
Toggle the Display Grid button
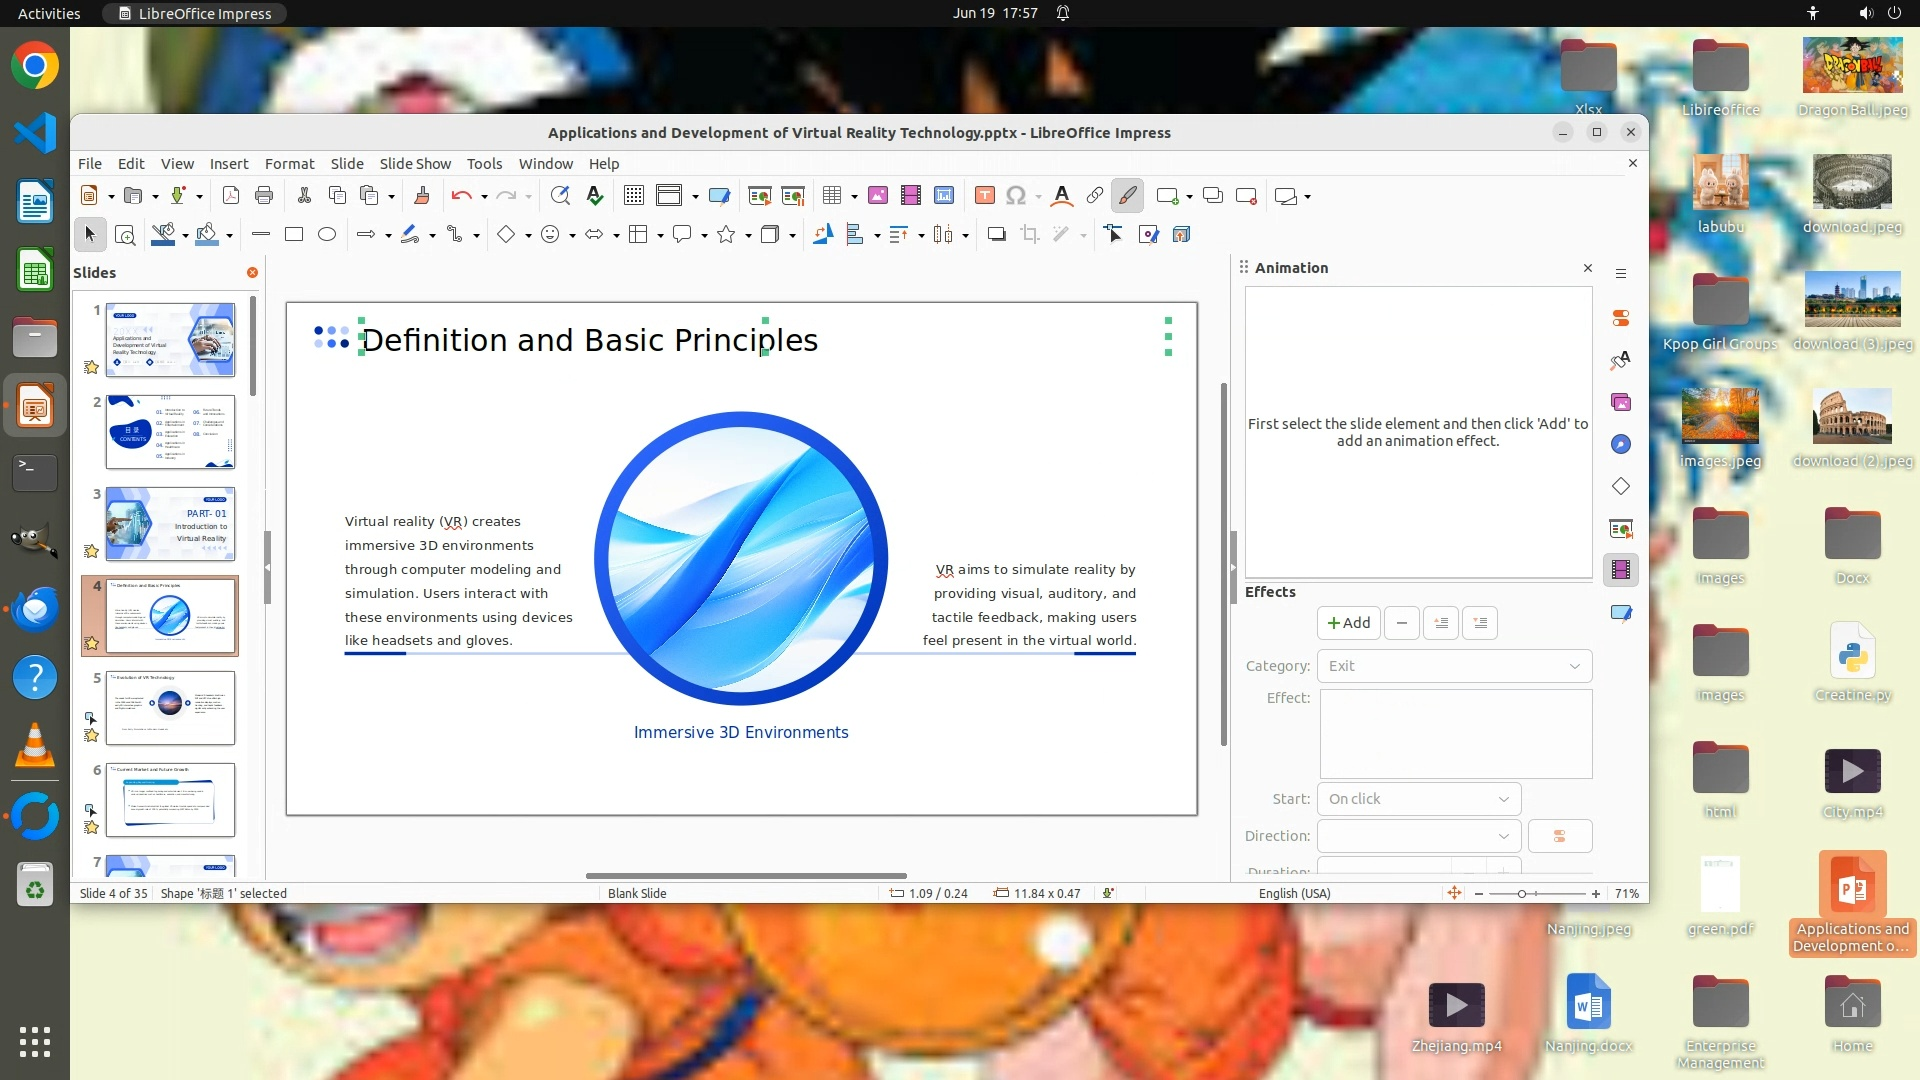(633, 196)
